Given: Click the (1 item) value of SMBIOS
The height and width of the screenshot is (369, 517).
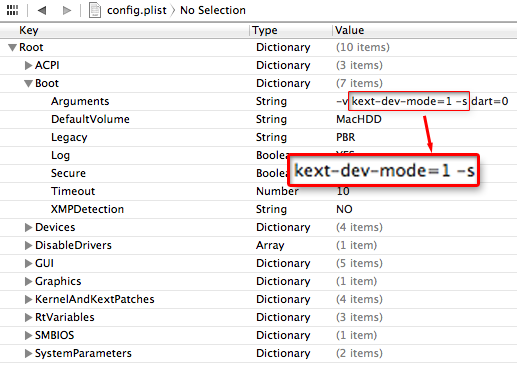Looking at the screenshot, I should coord(356,335).
